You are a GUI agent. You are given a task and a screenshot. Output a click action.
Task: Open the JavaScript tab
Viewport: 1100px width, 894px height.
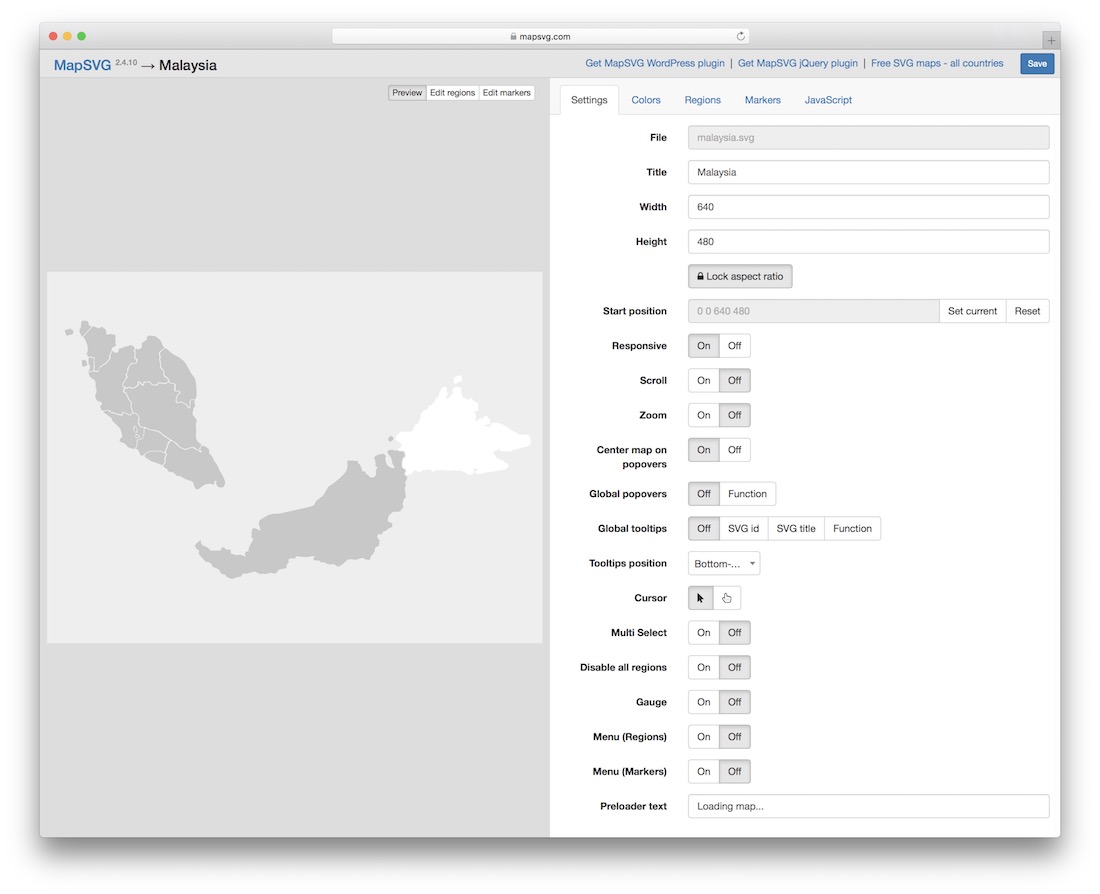pos(828,100)
